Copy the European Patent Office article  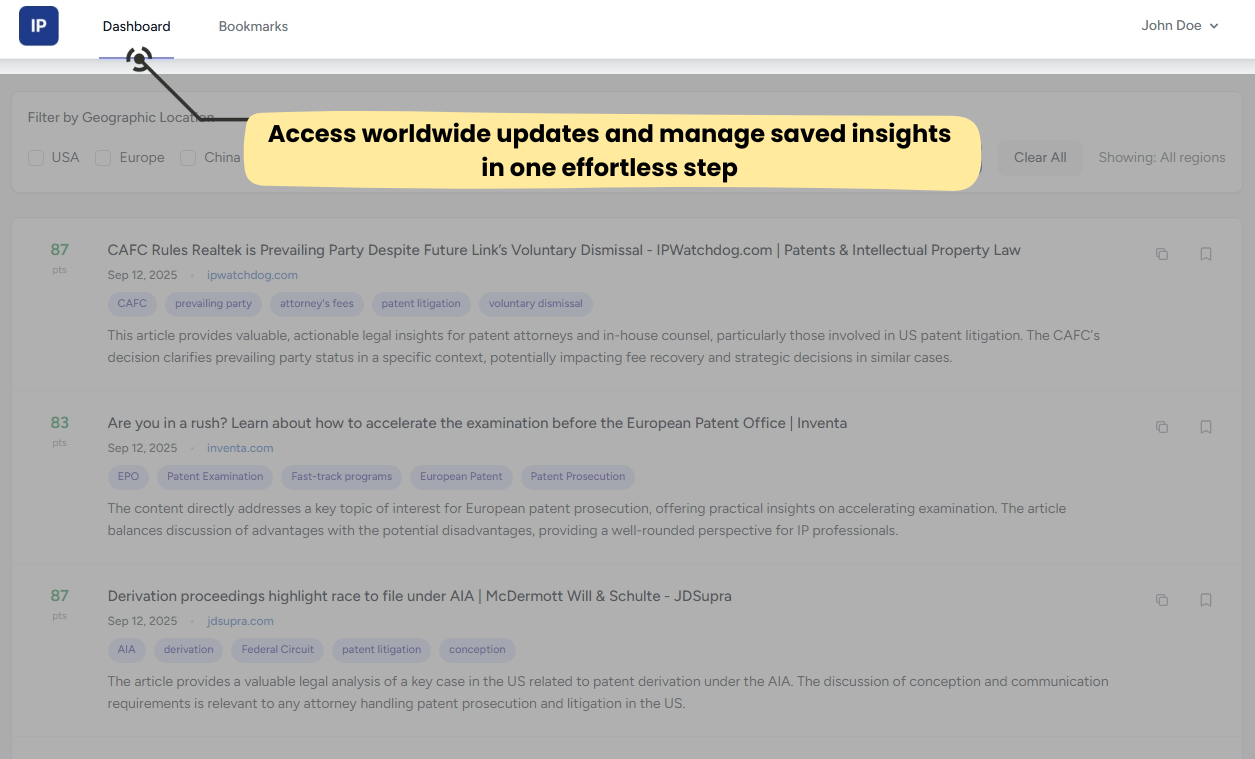[x=1161, y=427]
